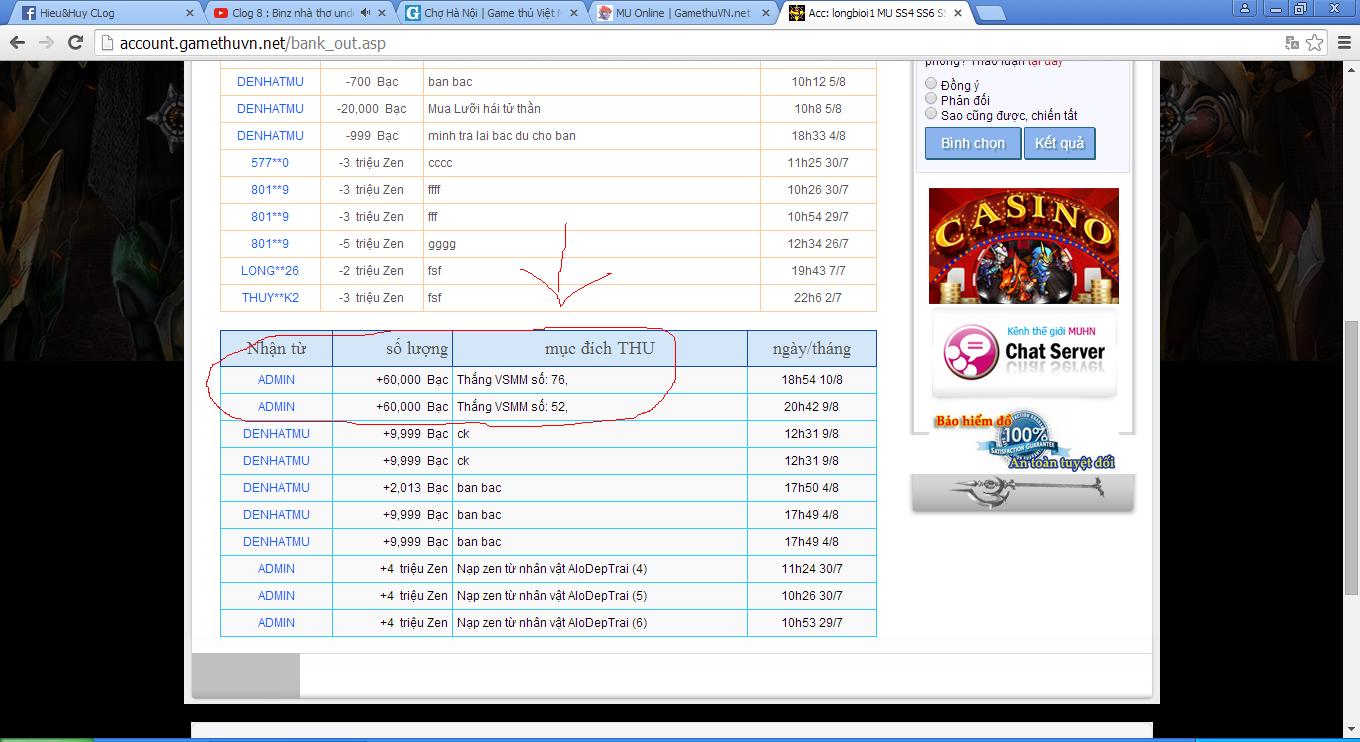Close the Clog 8 YouTube tab
Screen dimensions: 1360x742
point(383,13)
